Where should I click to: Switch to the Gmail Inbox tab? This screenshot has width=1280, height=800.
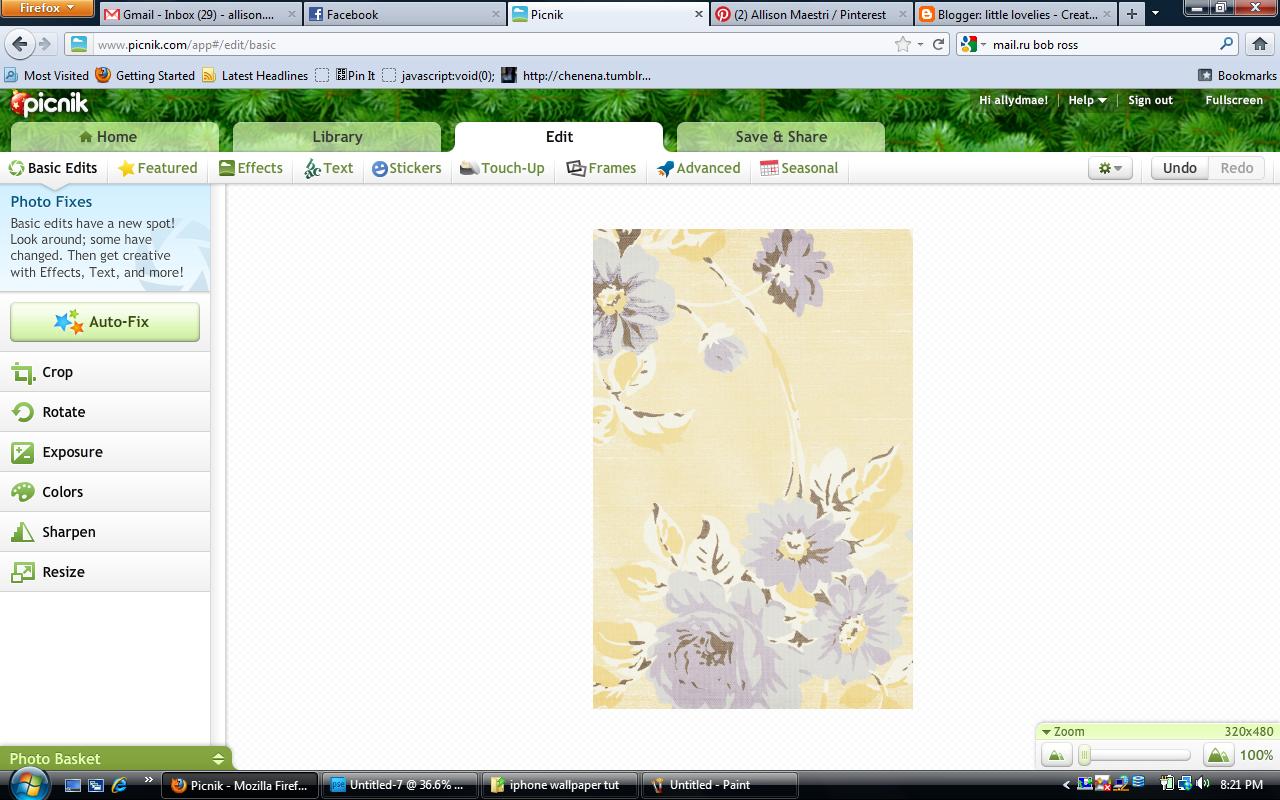tap(200, 14)
